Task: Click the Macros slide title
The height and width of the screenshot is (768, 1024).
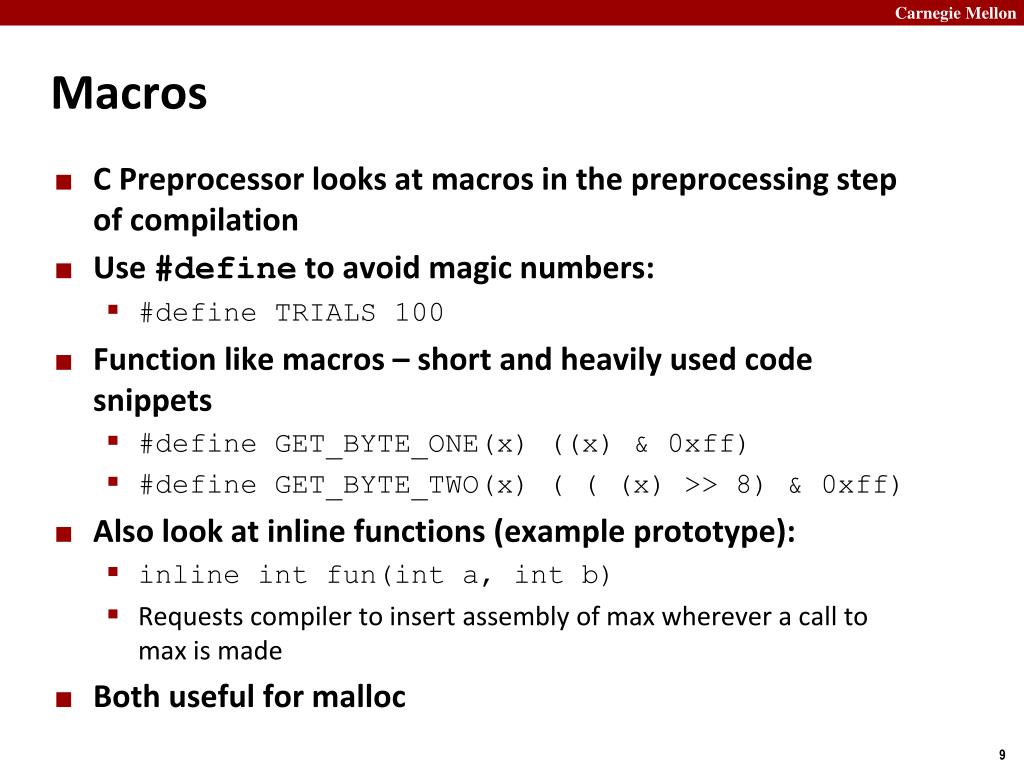Action: click(x=129, y=93)
